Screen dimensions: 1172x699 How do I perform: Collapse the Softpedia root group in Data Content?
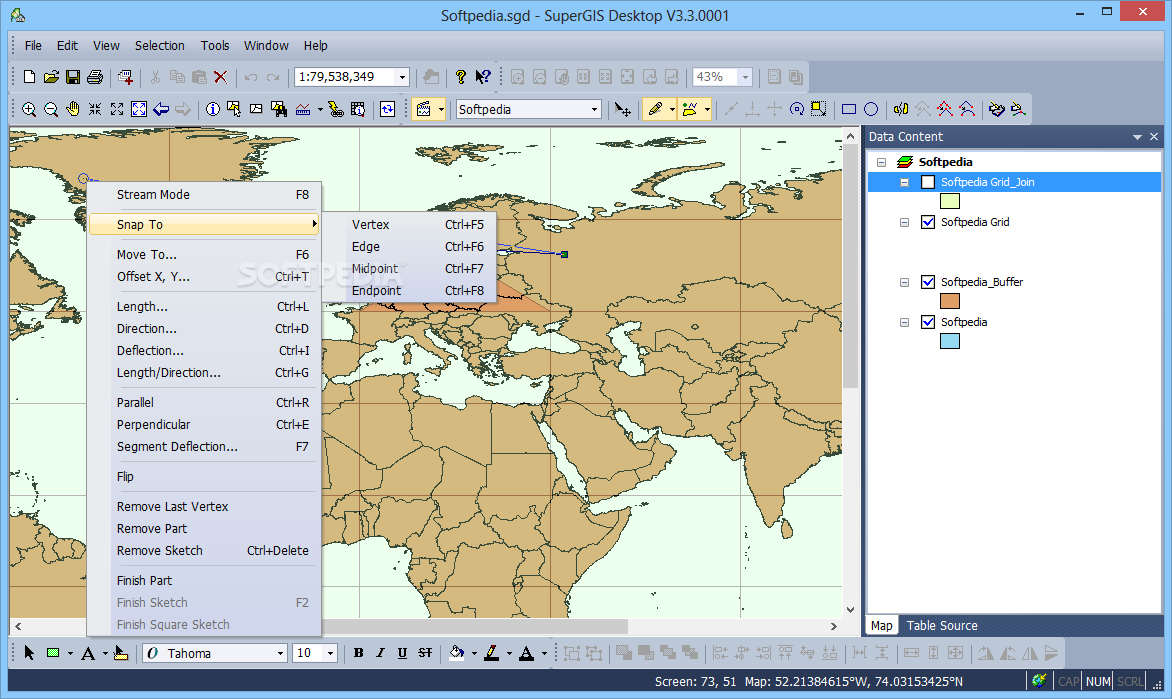[881, 162]
